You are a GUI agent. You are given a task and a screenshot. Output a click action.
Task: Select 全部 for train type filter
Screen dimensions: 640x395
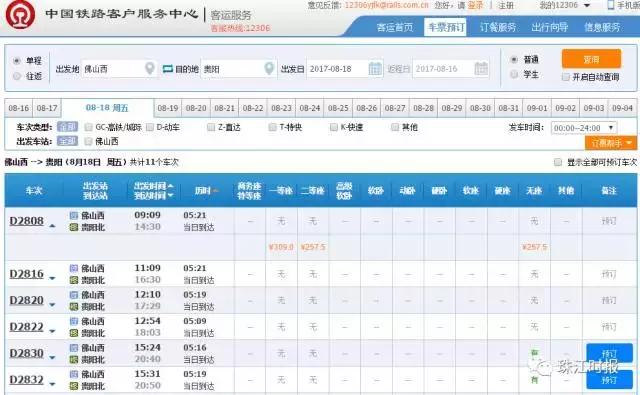(x=67, y=127)
